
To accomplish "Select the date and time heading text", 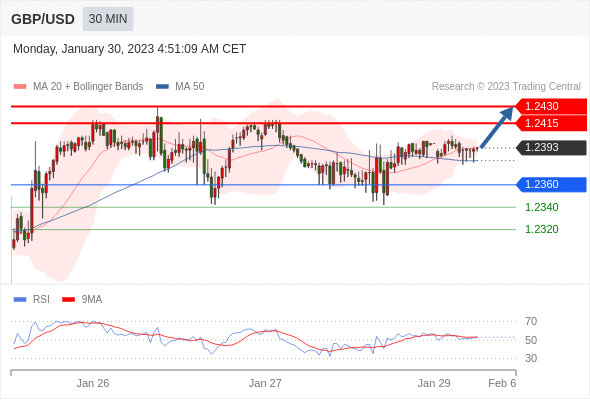I will 129,49.
